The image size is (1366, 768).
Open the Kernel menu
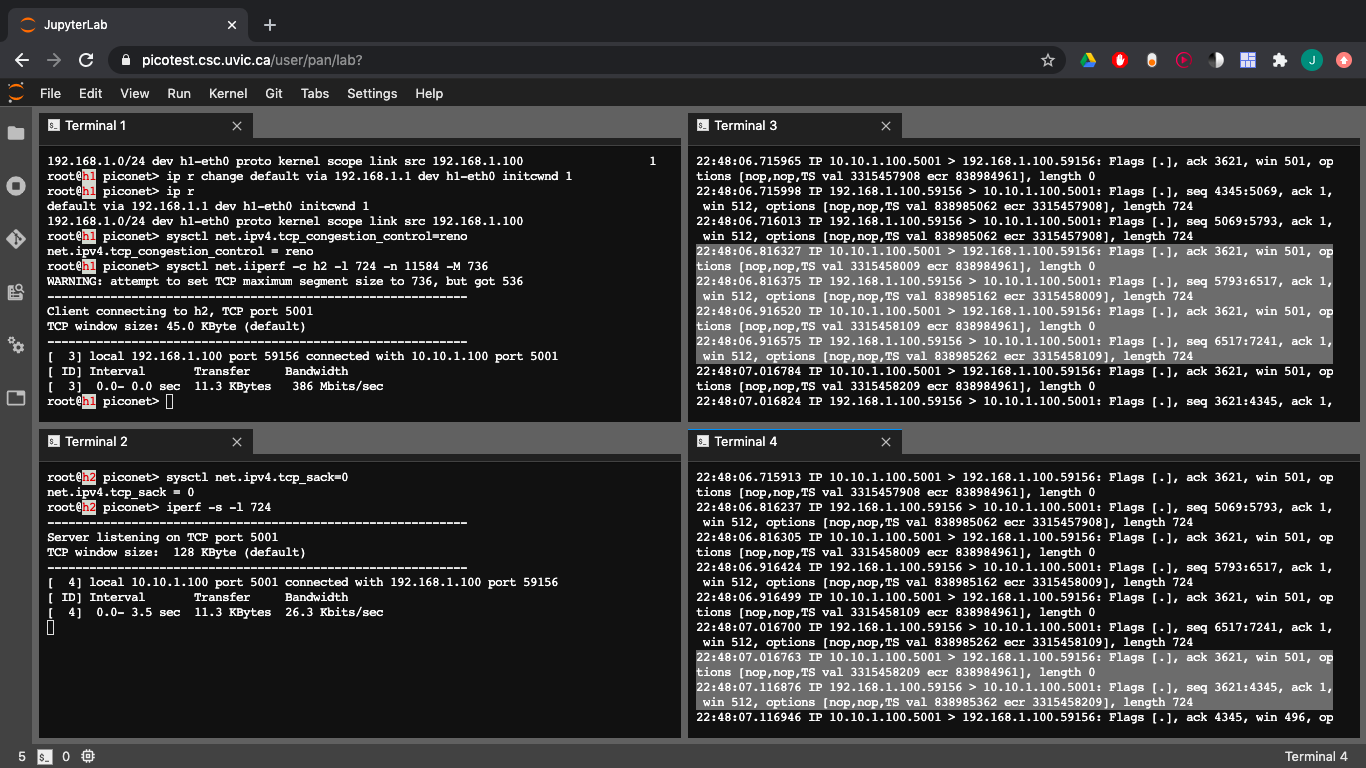pos(228,93)
